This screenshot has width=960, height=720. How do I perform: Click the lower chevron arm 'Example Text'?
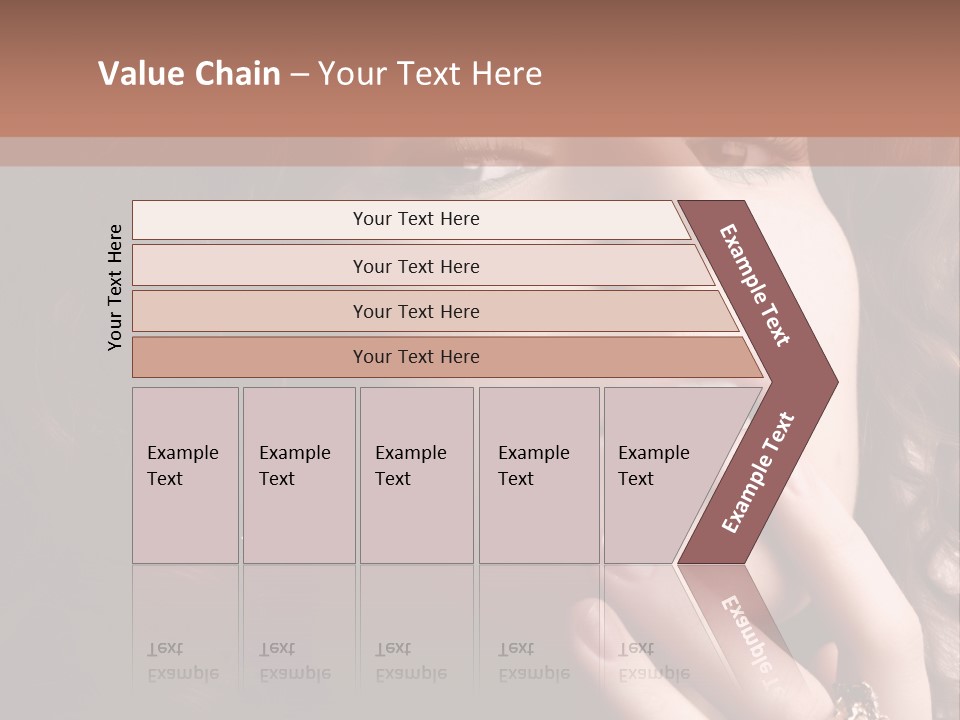click(758, 473)
